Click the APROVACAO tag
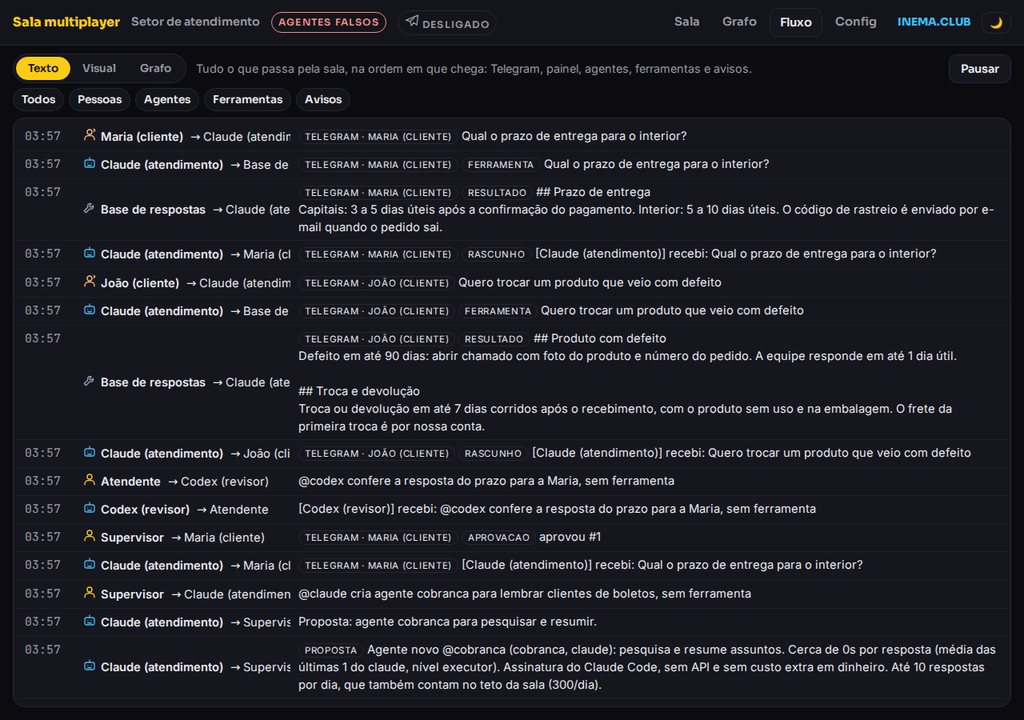This screenshot has width=1024, height=720. point(498,537)
